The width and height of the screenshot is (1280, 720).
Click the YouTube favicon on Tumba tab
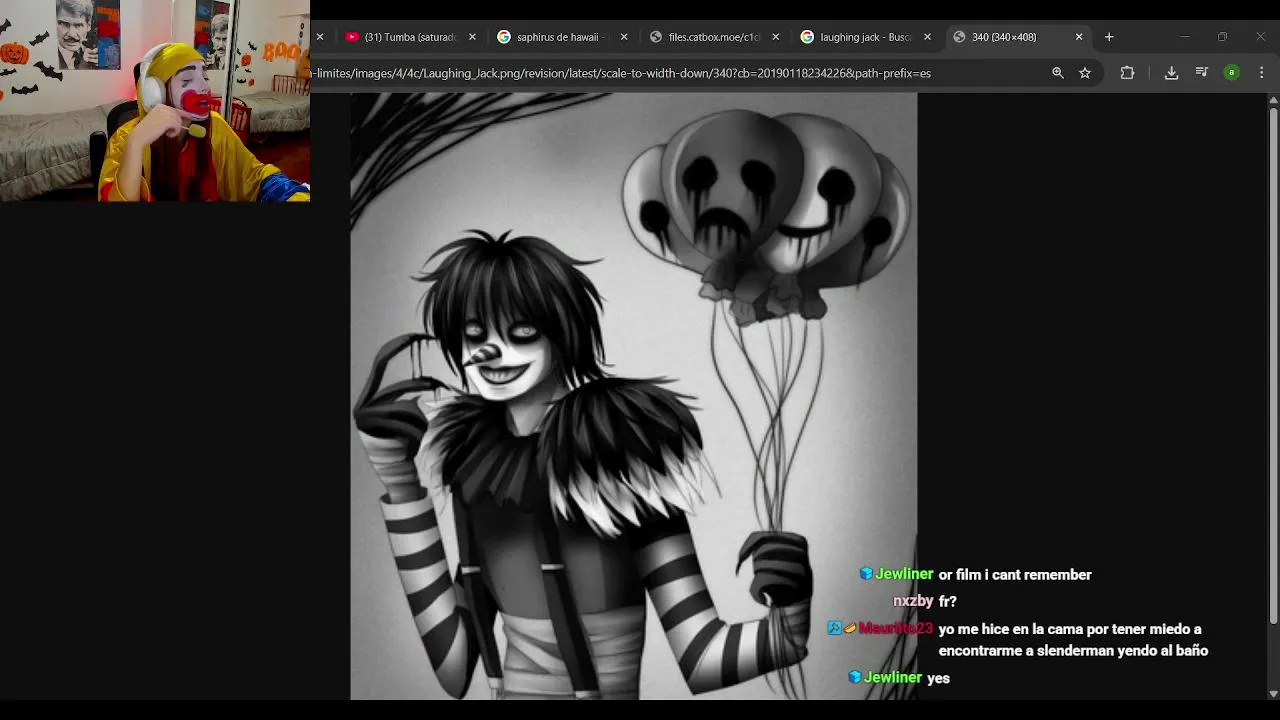[352, 37]
